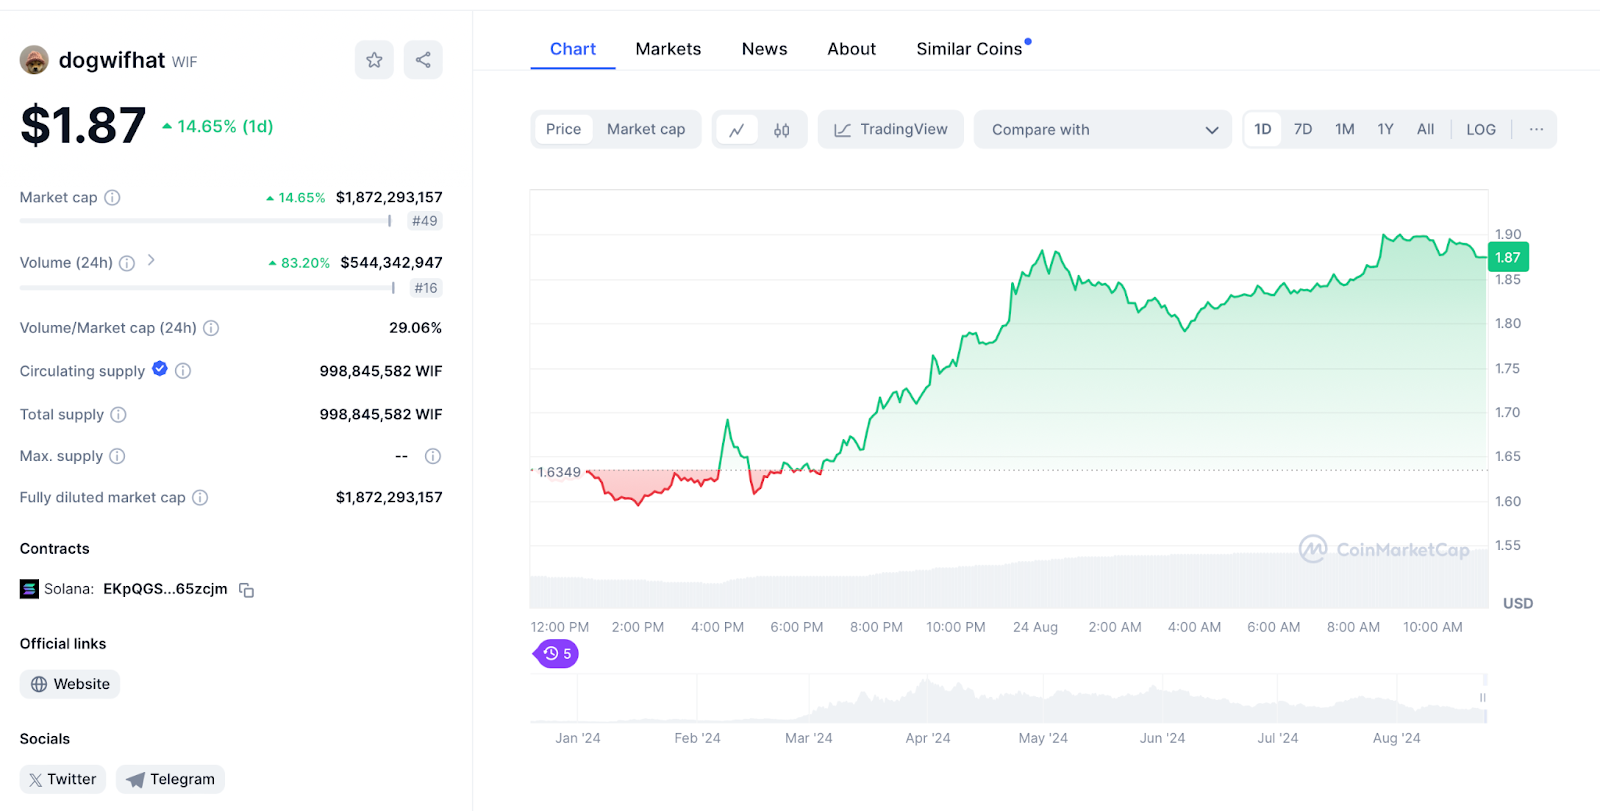This screenshot has height=811, width=1600.
Task: Click the share icon next to the star
Action: click(x=423, y=60)
